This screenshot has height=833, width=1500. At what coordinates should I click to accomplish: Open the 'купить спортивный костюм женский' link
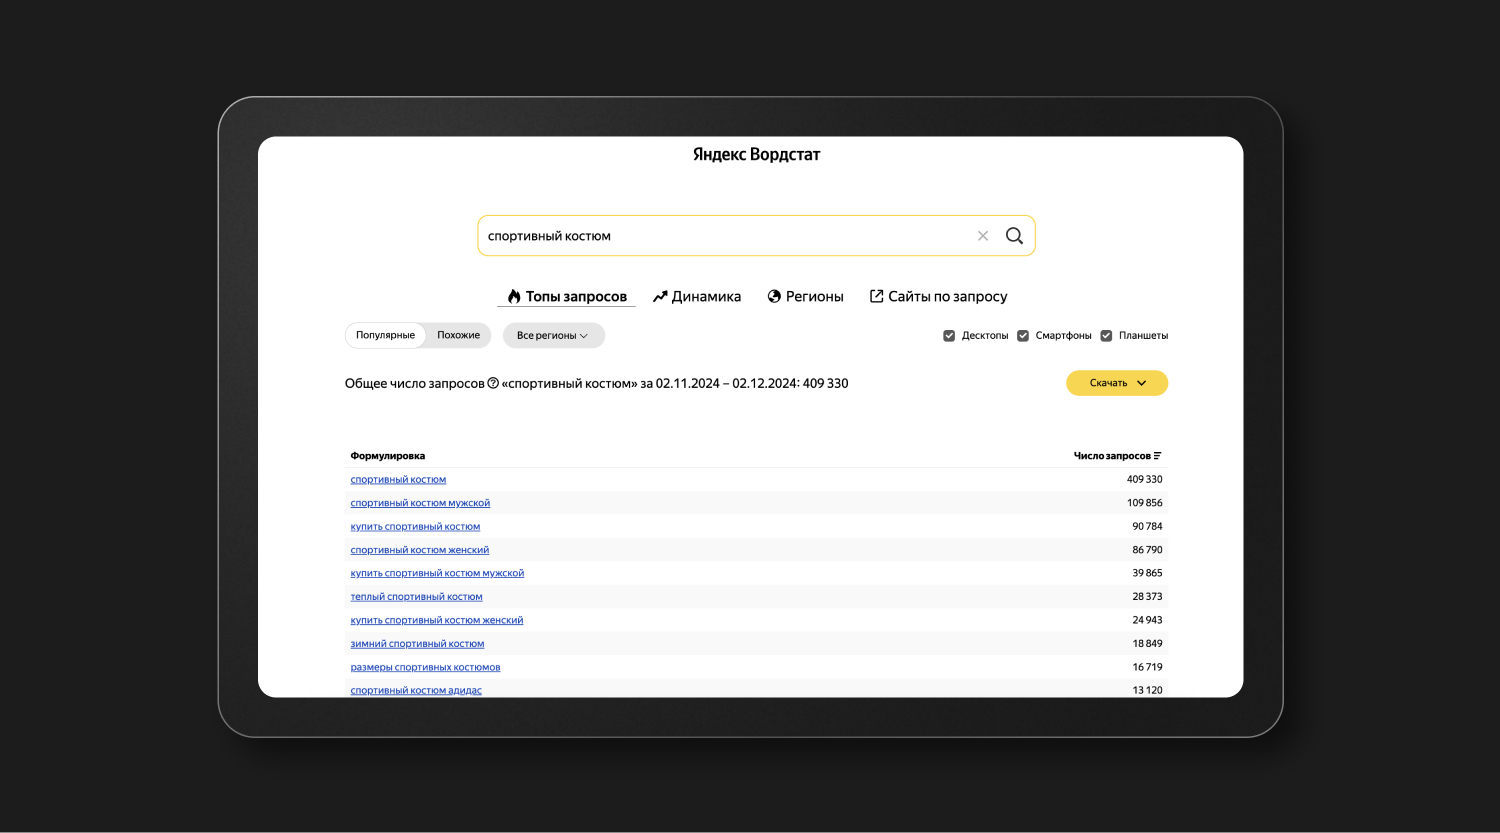pyautogui.click(x=437, y=620)
